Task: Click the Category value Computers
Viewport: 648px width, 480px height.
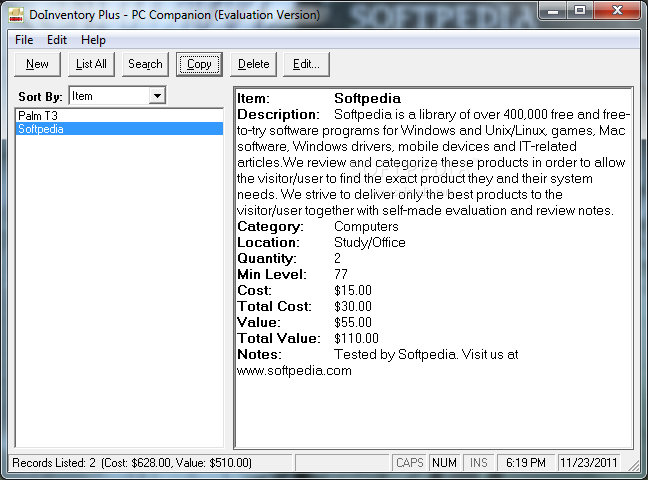Action: tap(366, 227)
